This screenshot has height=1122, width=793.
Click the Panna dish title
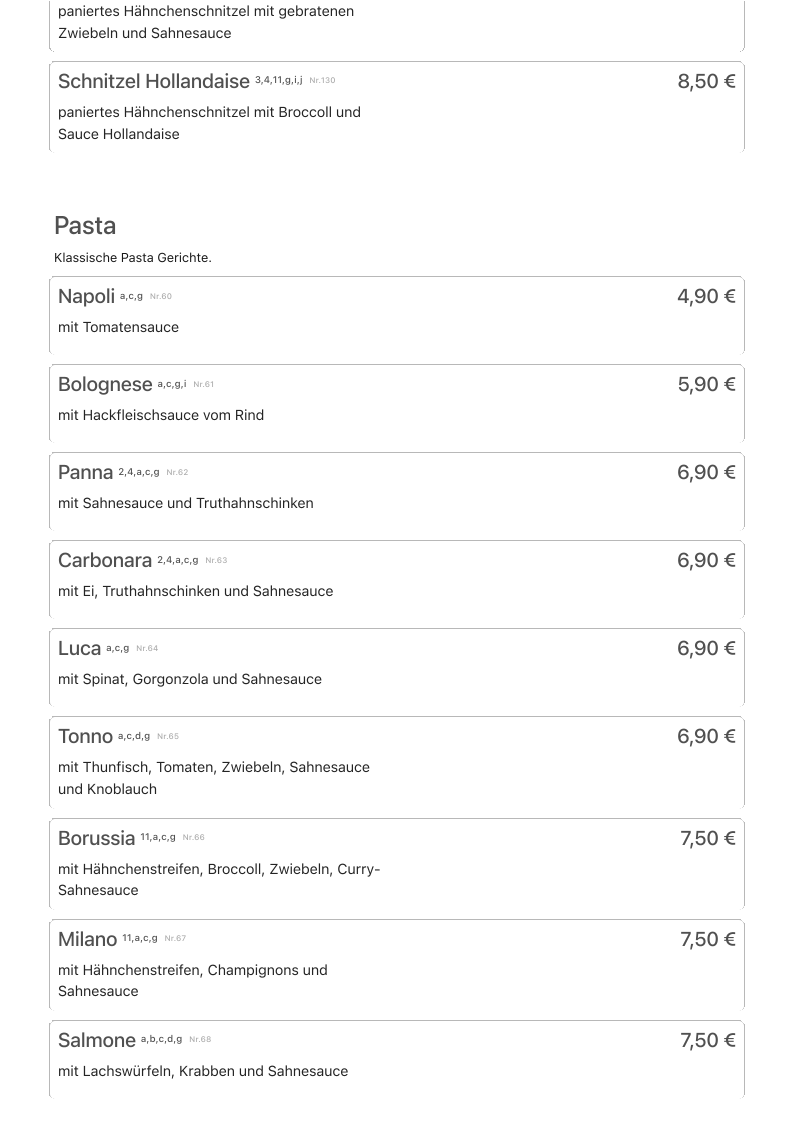click(85, 473)
